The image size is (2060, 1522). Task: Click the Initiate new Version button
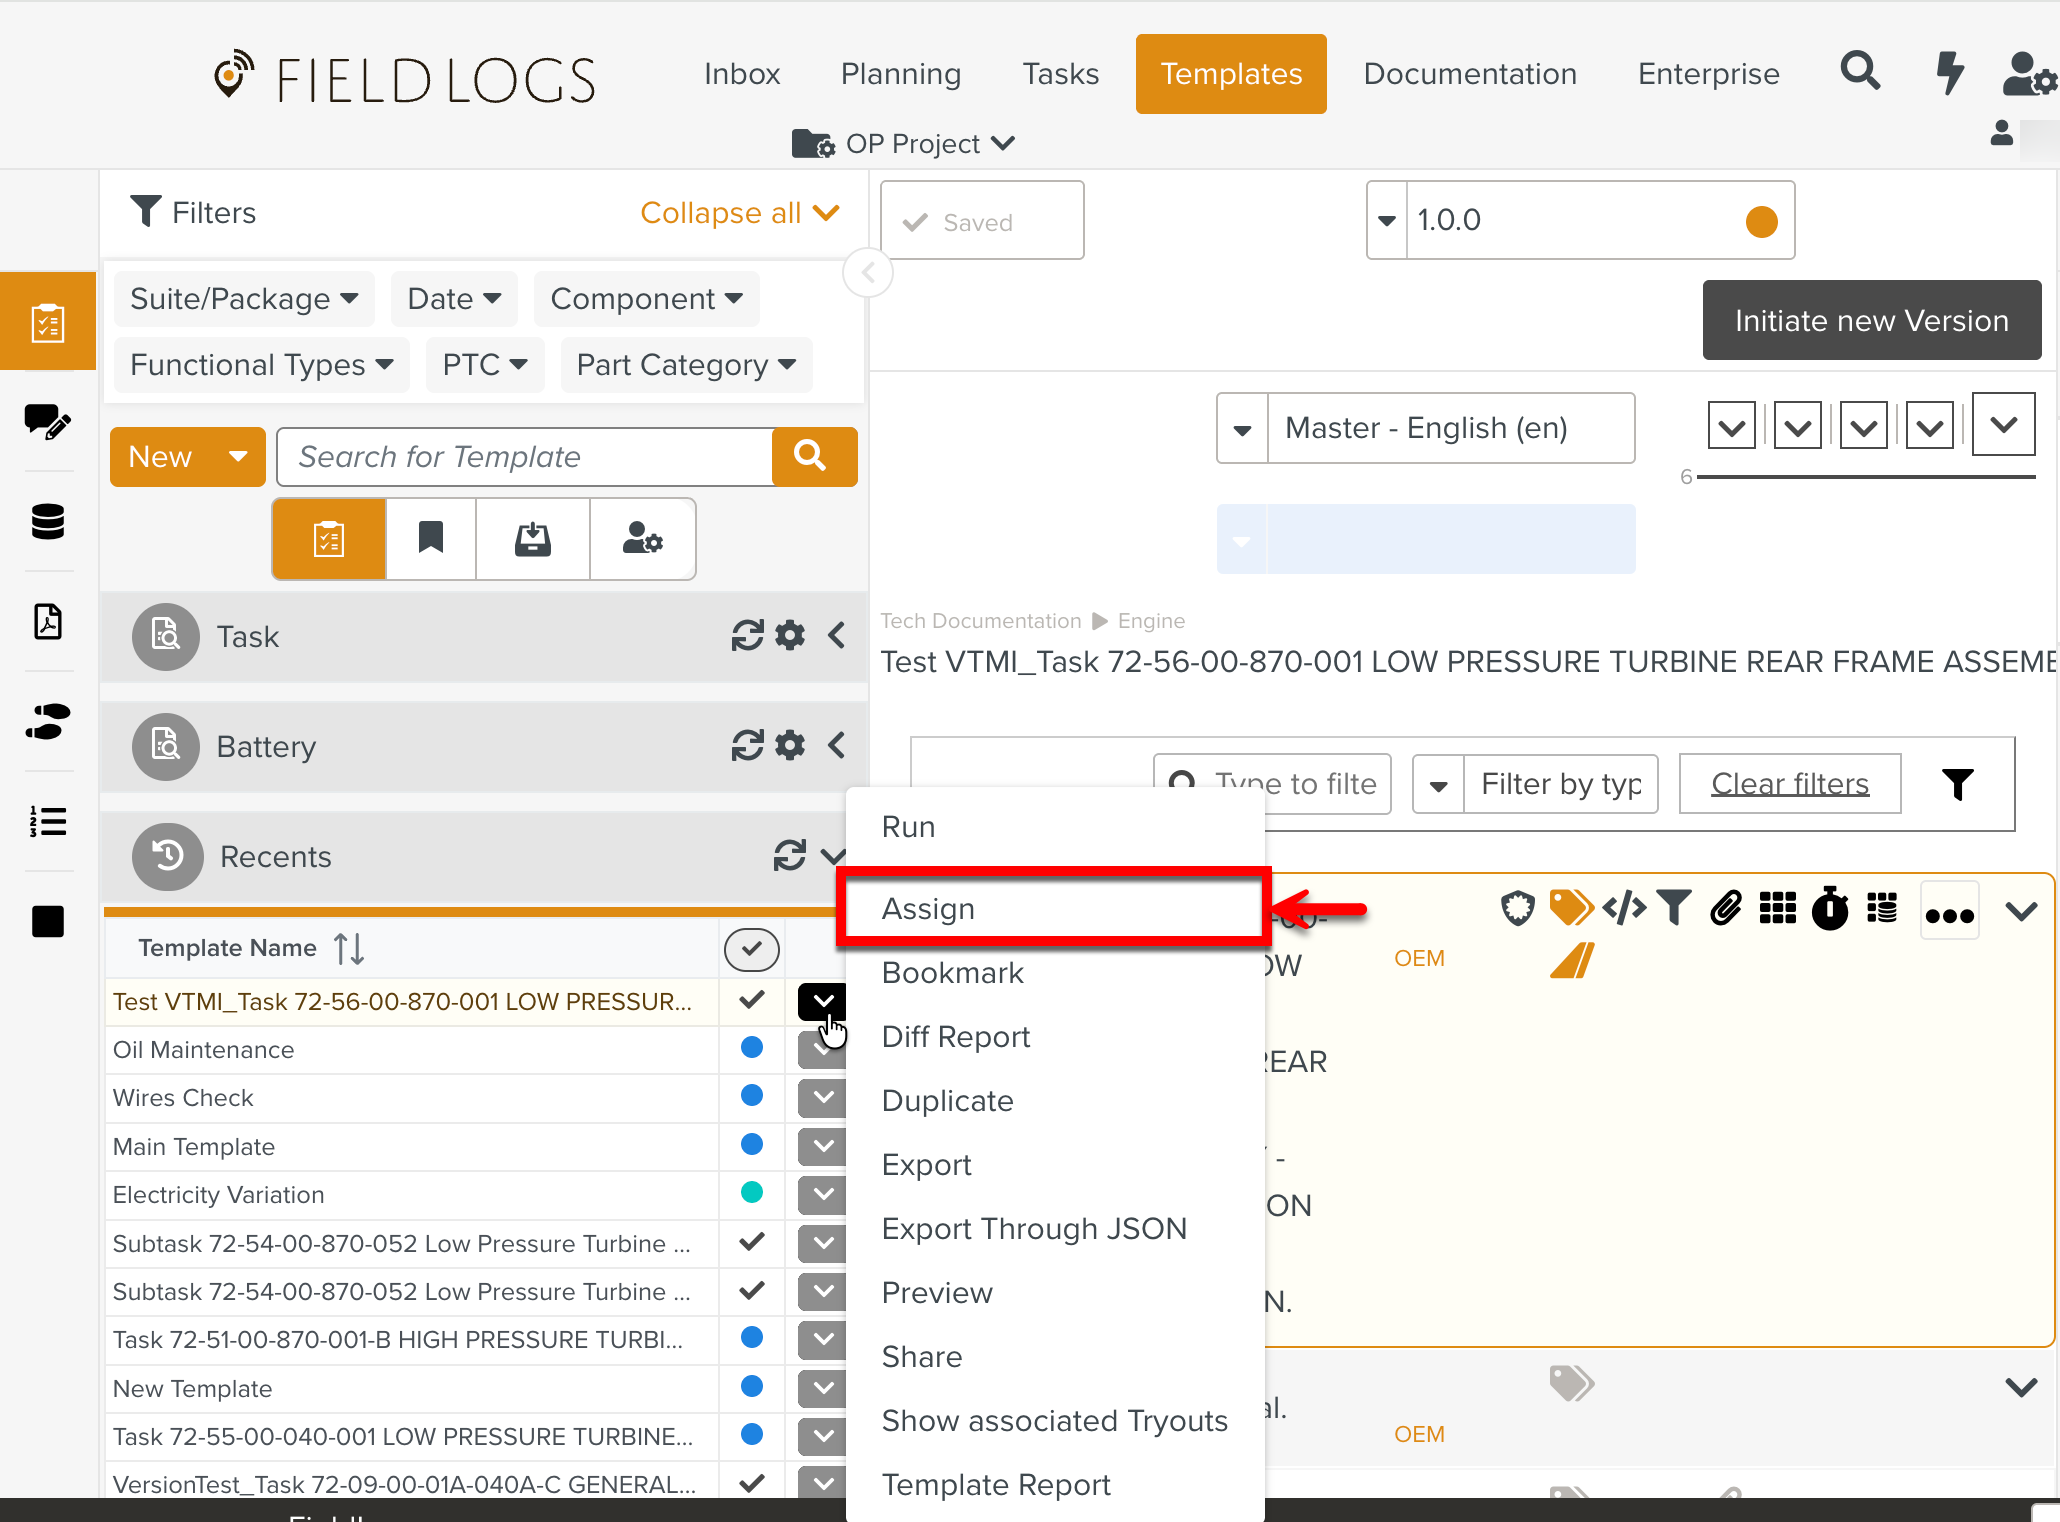point(1871,320)
